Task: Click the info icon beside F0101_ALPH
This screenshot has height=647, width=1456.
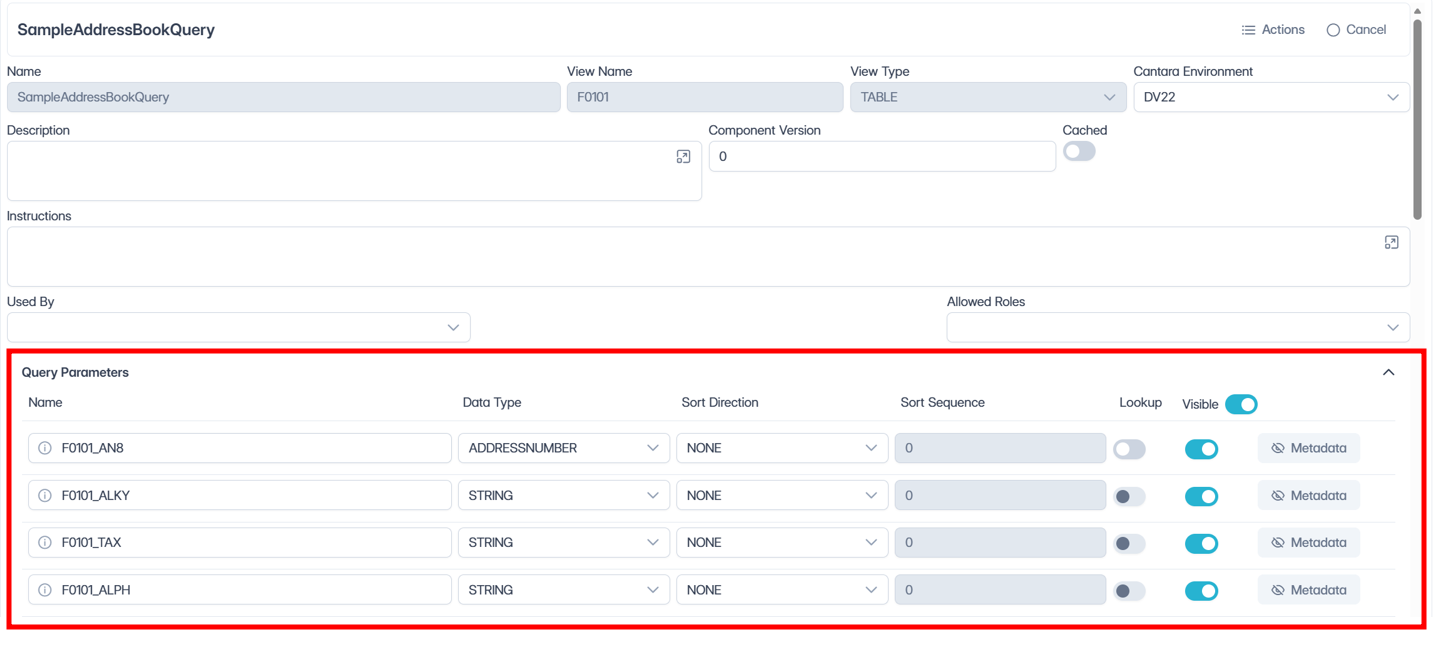Action: point(45,590)
